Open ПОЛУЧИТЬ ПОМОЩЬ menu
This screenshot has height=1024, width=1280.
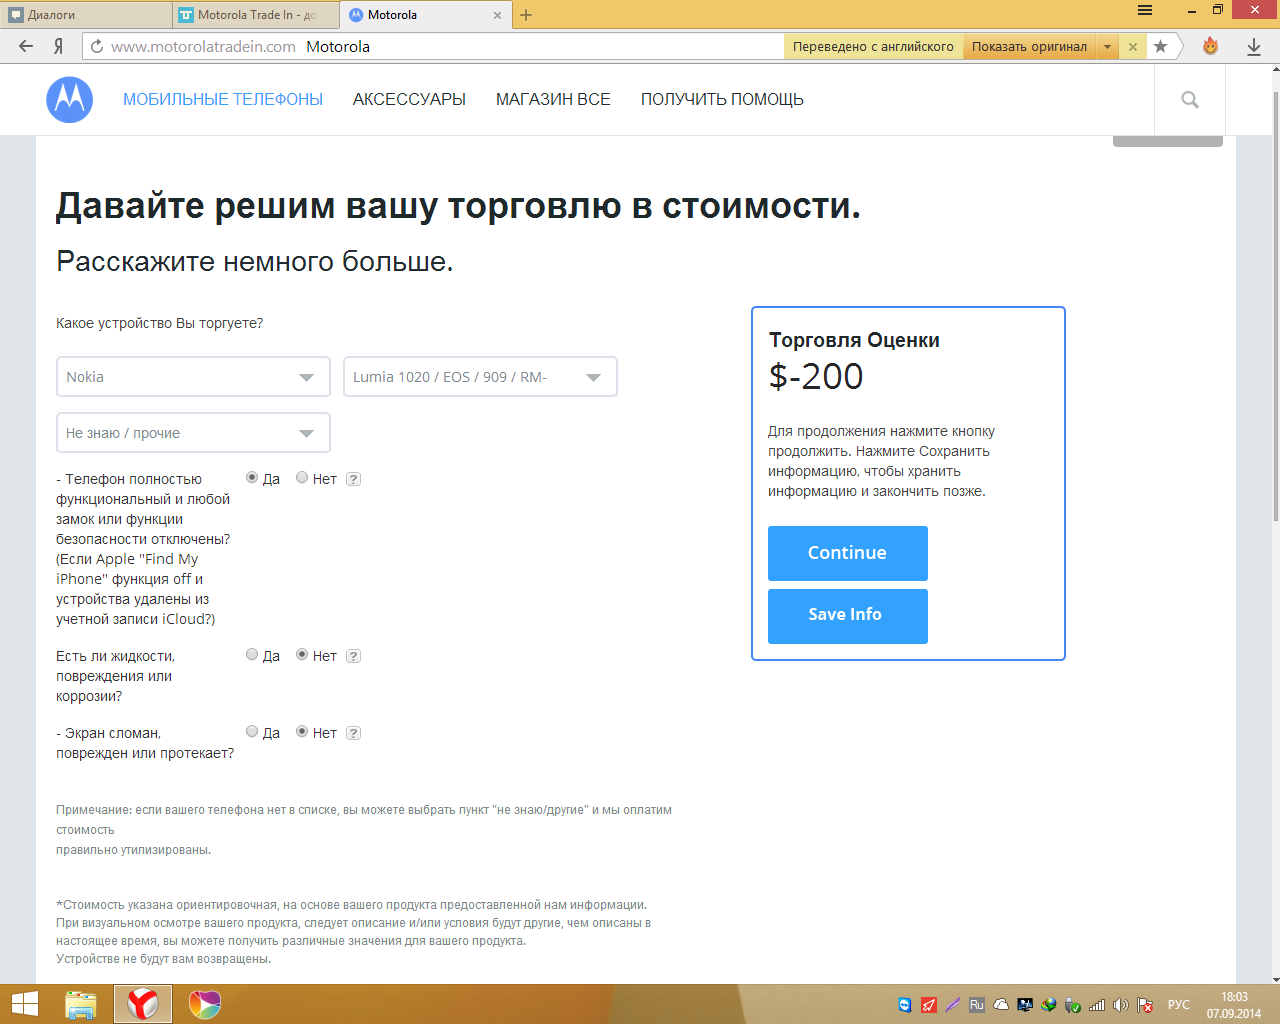[722, 100]
